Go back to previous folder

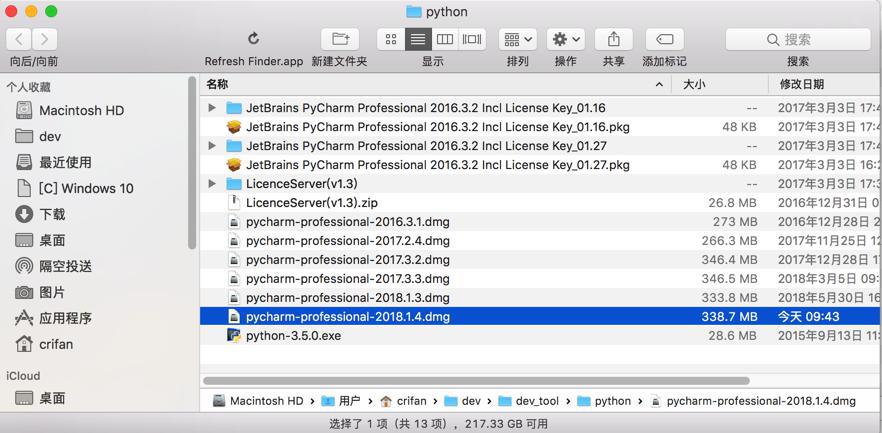pyautogui.click(x=19, y=39)
